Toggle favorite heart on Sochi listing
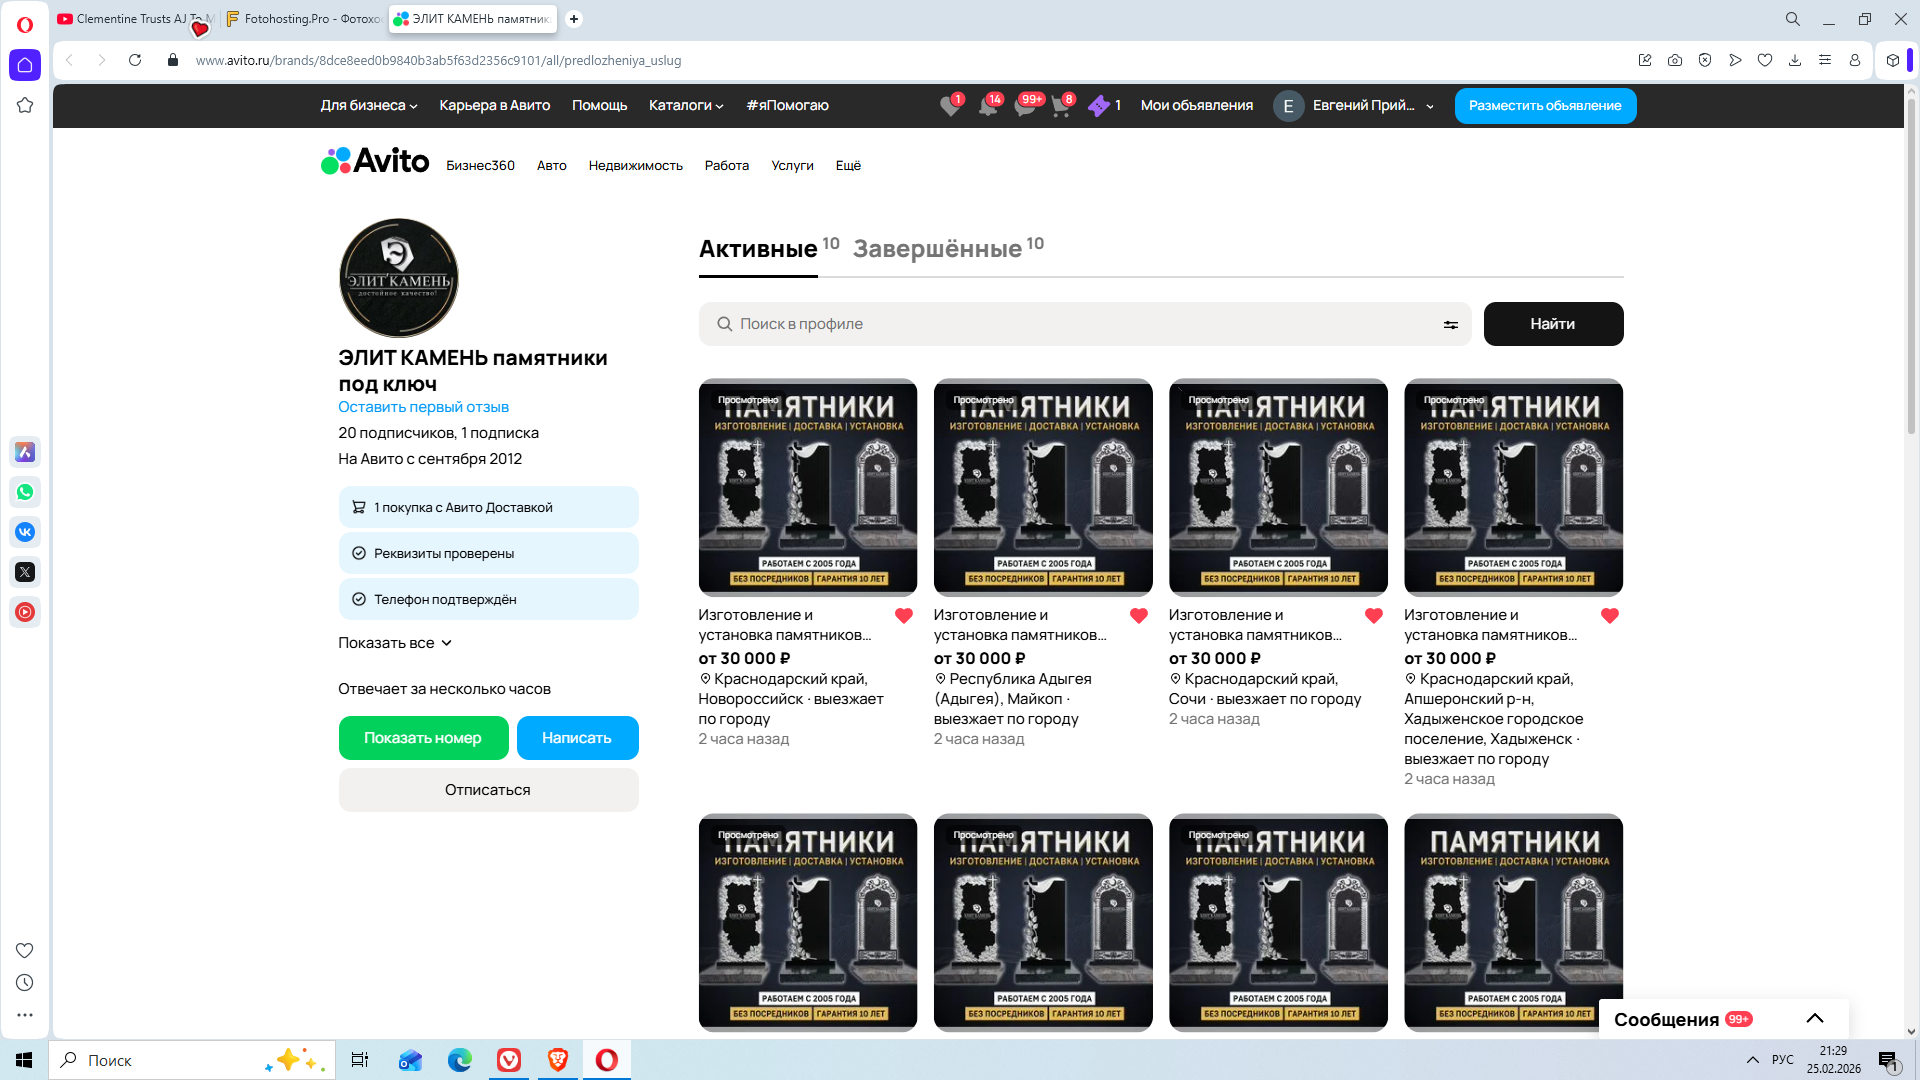This screenshot has height=1080, width=1920. (1373, 616)
